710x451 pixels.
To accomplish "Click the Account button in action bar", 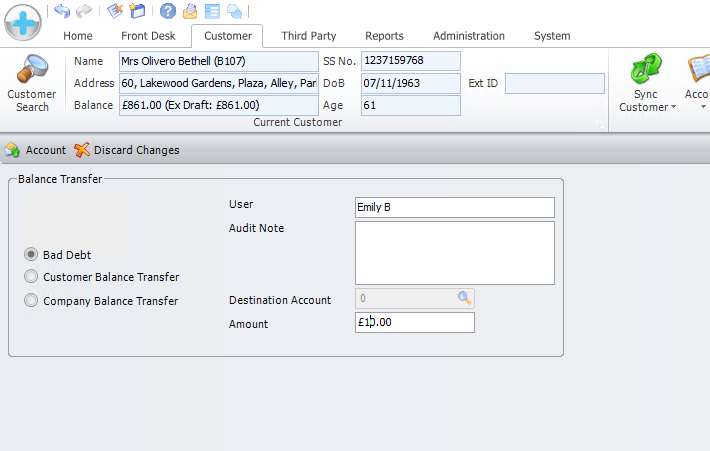I will coord(36,150).
